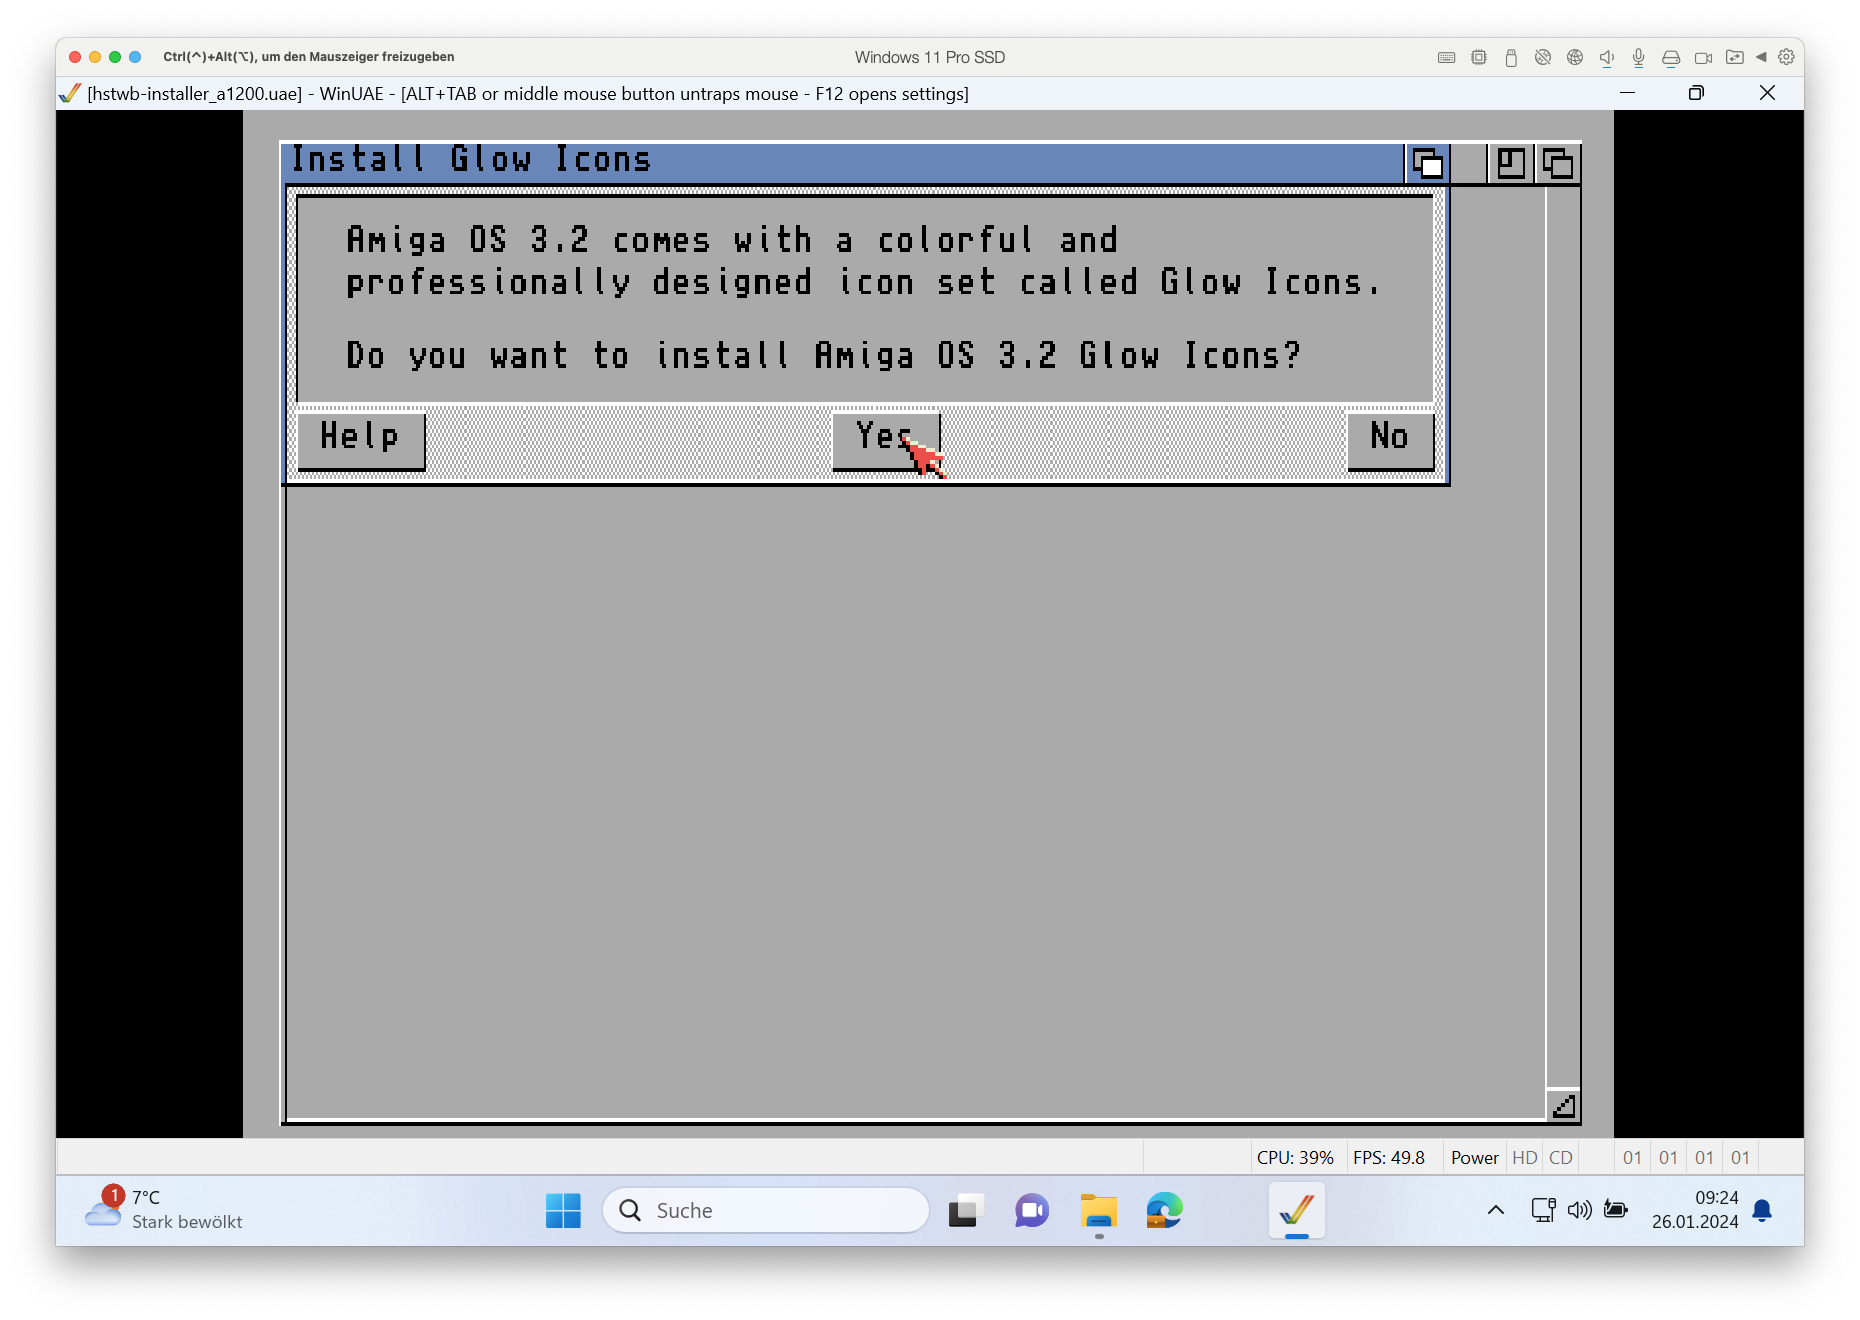Open the VM shared folder icon
This screenshot has height=1320, width=1860.
click(x=1735, y=58)
